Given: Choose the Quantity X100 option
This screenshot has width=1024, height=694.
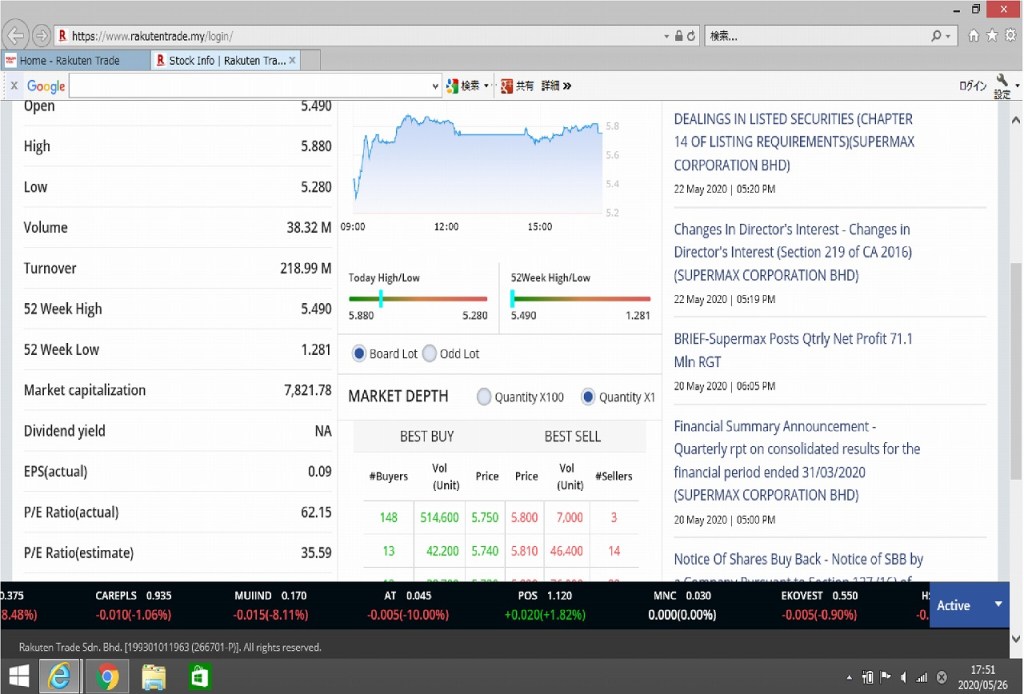Looking at the screenshot, I should pyautogui.click(x=485, y=397).
